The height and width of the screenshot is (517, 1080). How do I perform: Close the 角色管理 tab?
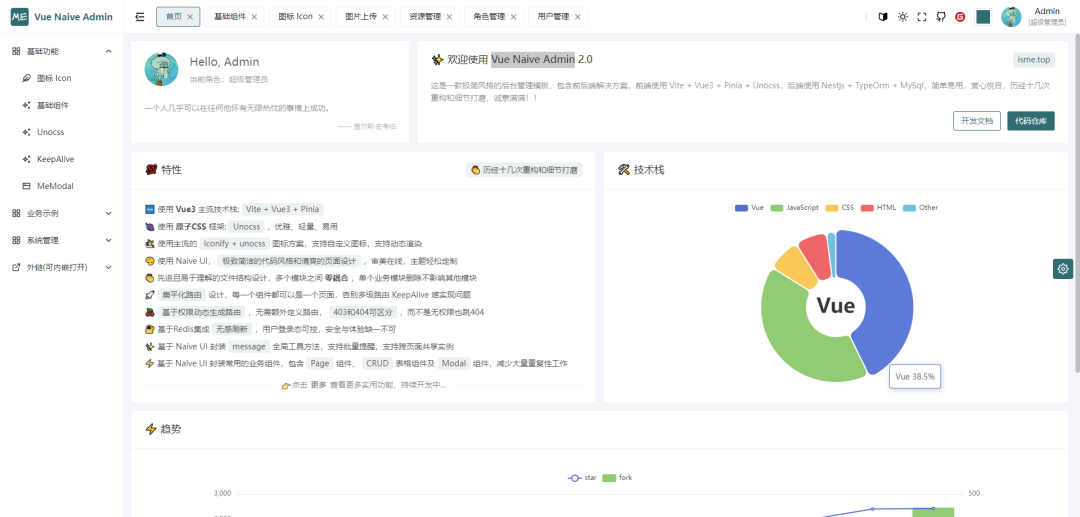[513, 17]
